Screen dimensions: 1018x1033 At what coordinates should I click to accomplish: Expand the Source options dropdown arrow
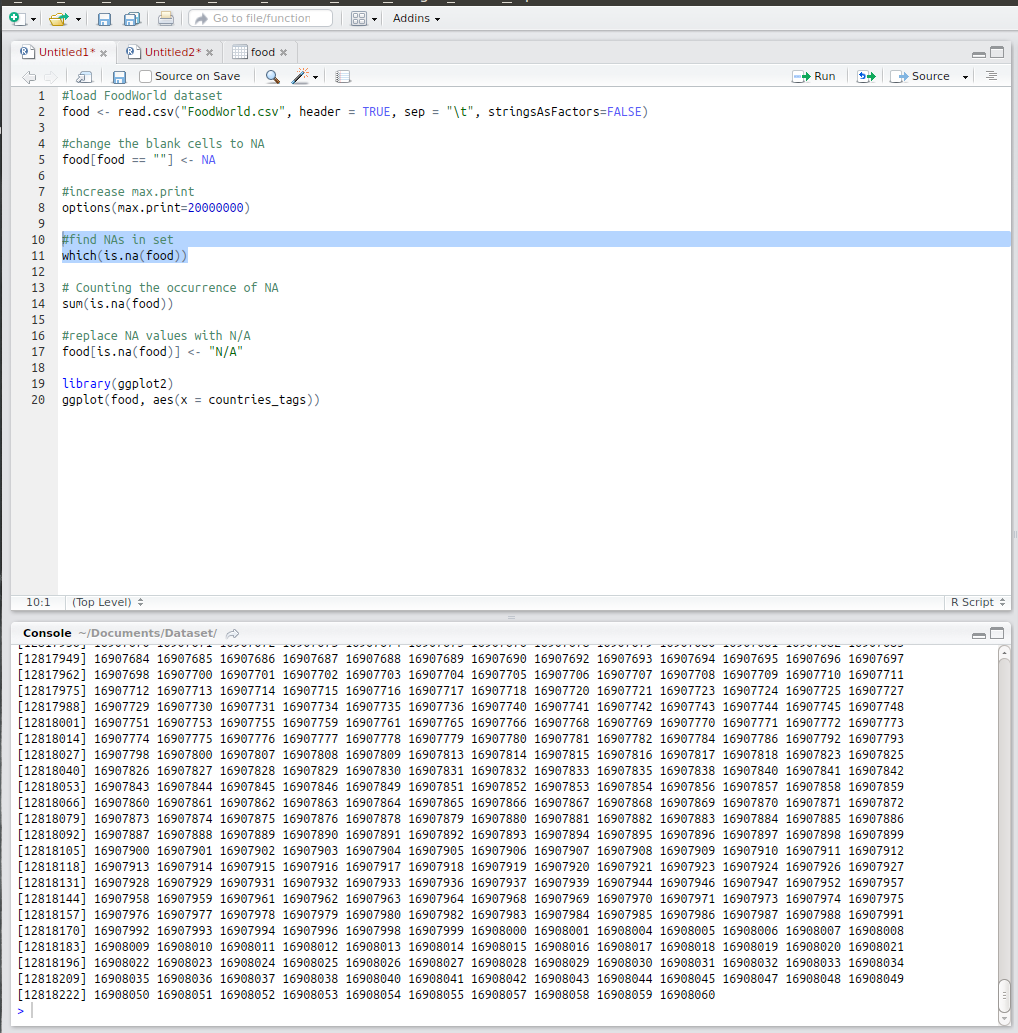[x=965, y=77]
